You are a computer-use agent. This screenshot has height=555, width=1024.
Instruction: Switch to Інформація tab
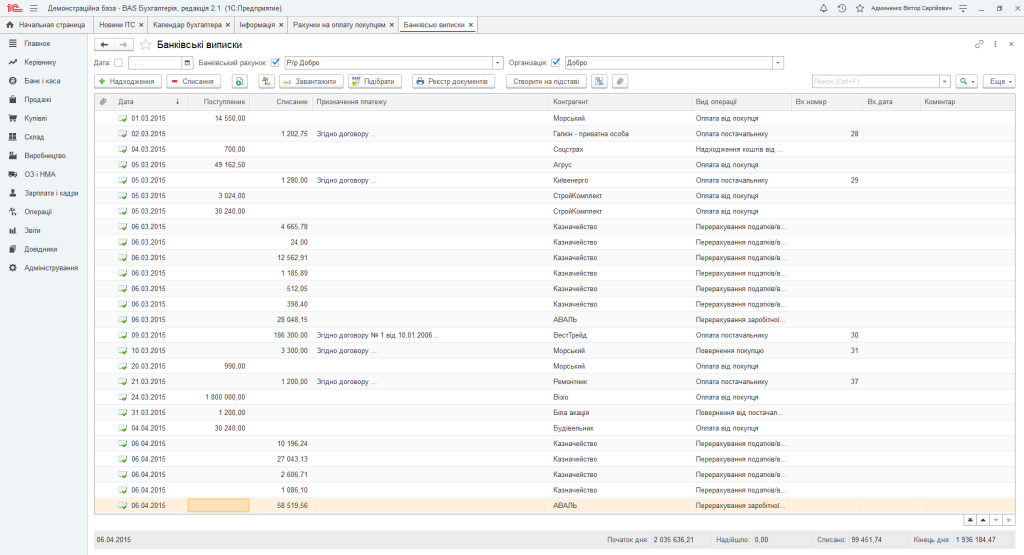(257, 25)
